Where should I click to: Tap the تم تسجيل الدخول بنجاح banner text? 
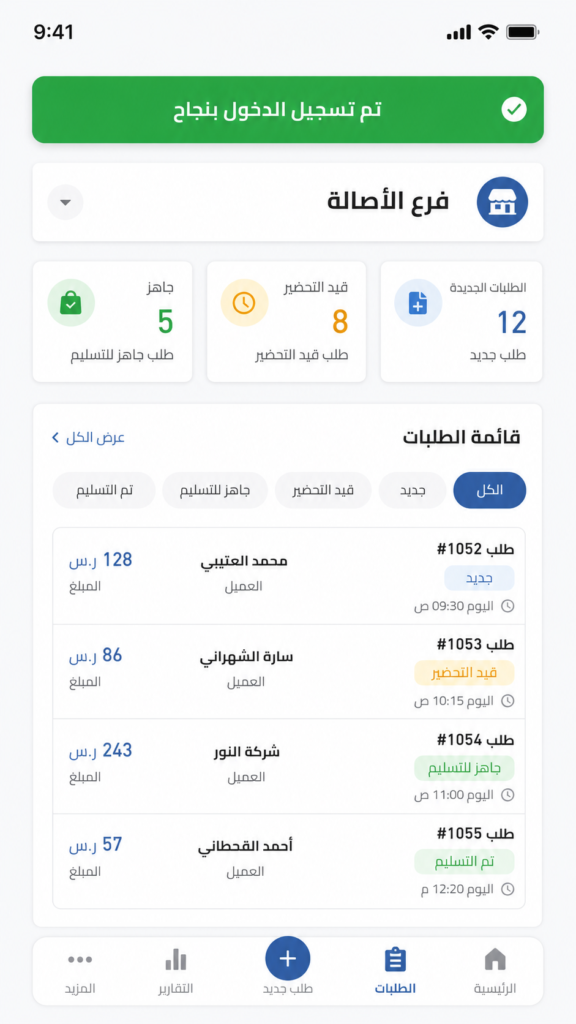point(278,110)
